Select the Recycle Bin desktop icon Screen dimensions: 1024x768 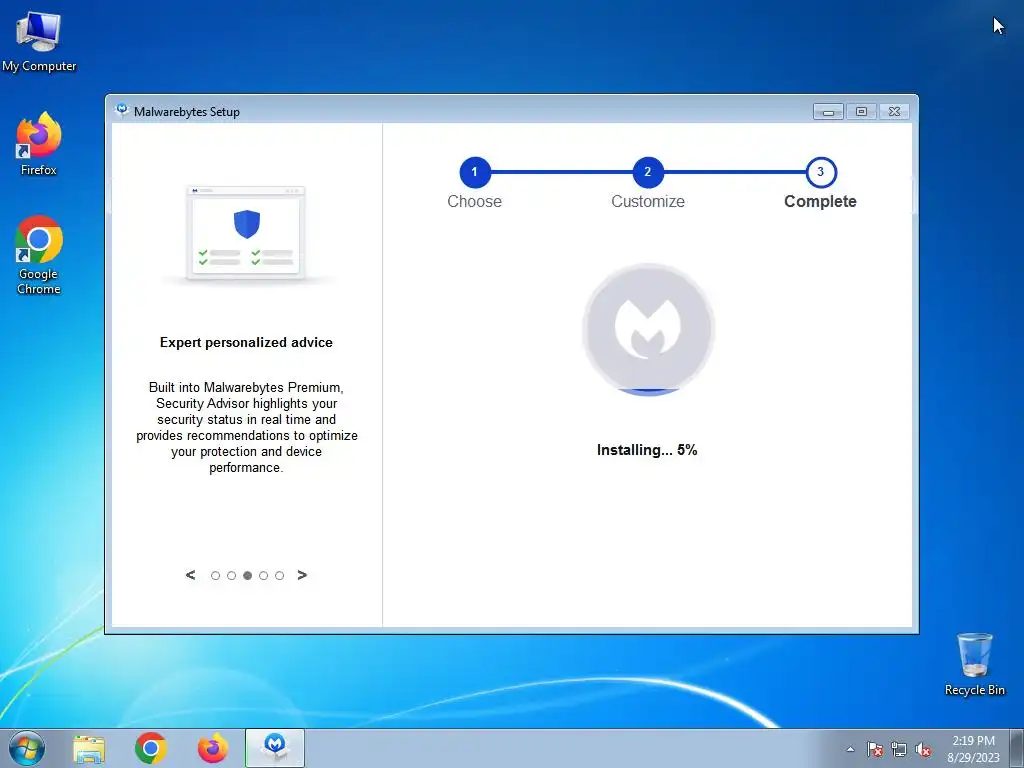[x=974, y=664]
